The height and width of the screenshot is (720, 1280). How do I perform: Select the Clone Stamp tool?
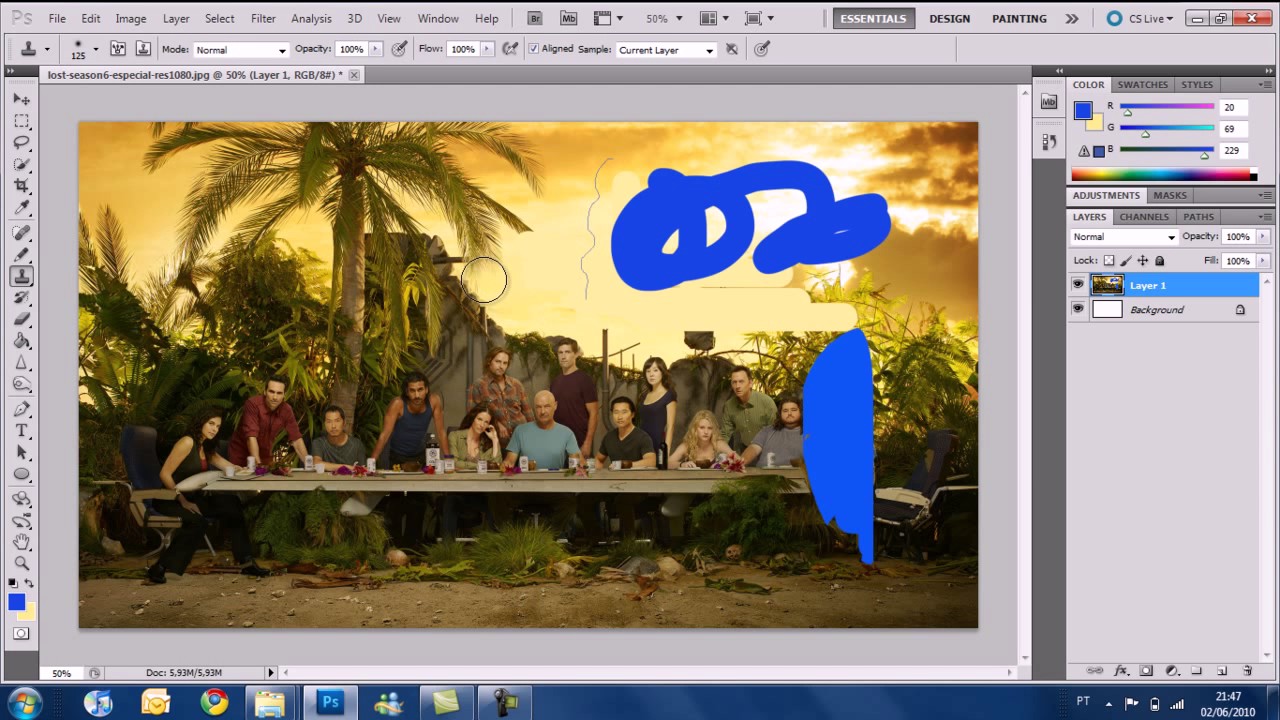click(x=21, y=277)
